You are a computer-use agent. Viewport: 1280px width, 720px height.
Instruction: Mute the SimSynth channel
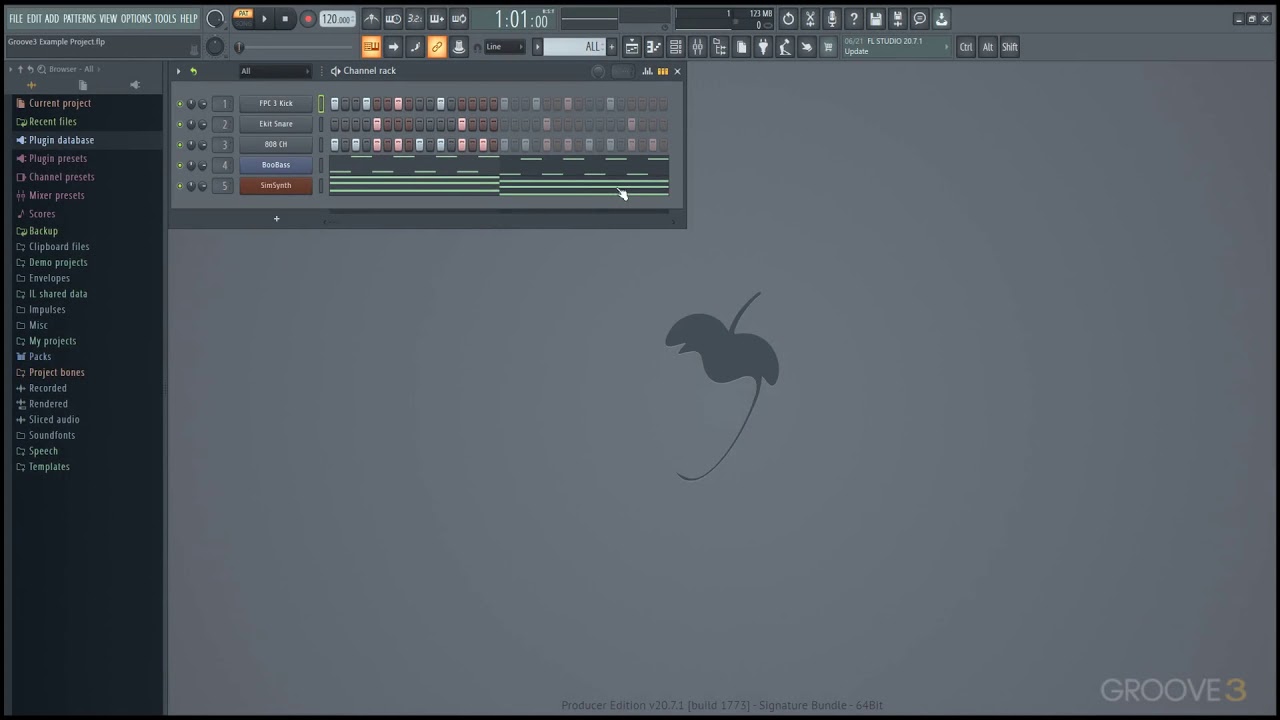tap(180, 186)
